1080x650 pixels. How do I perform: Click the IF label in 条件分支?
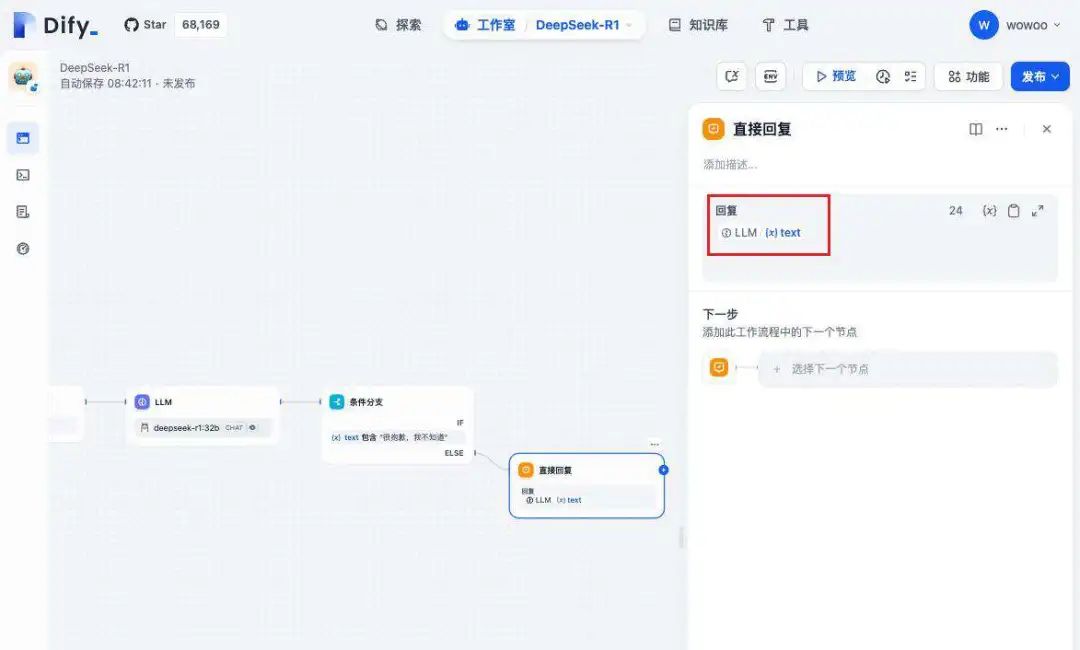tap(460, 423)
